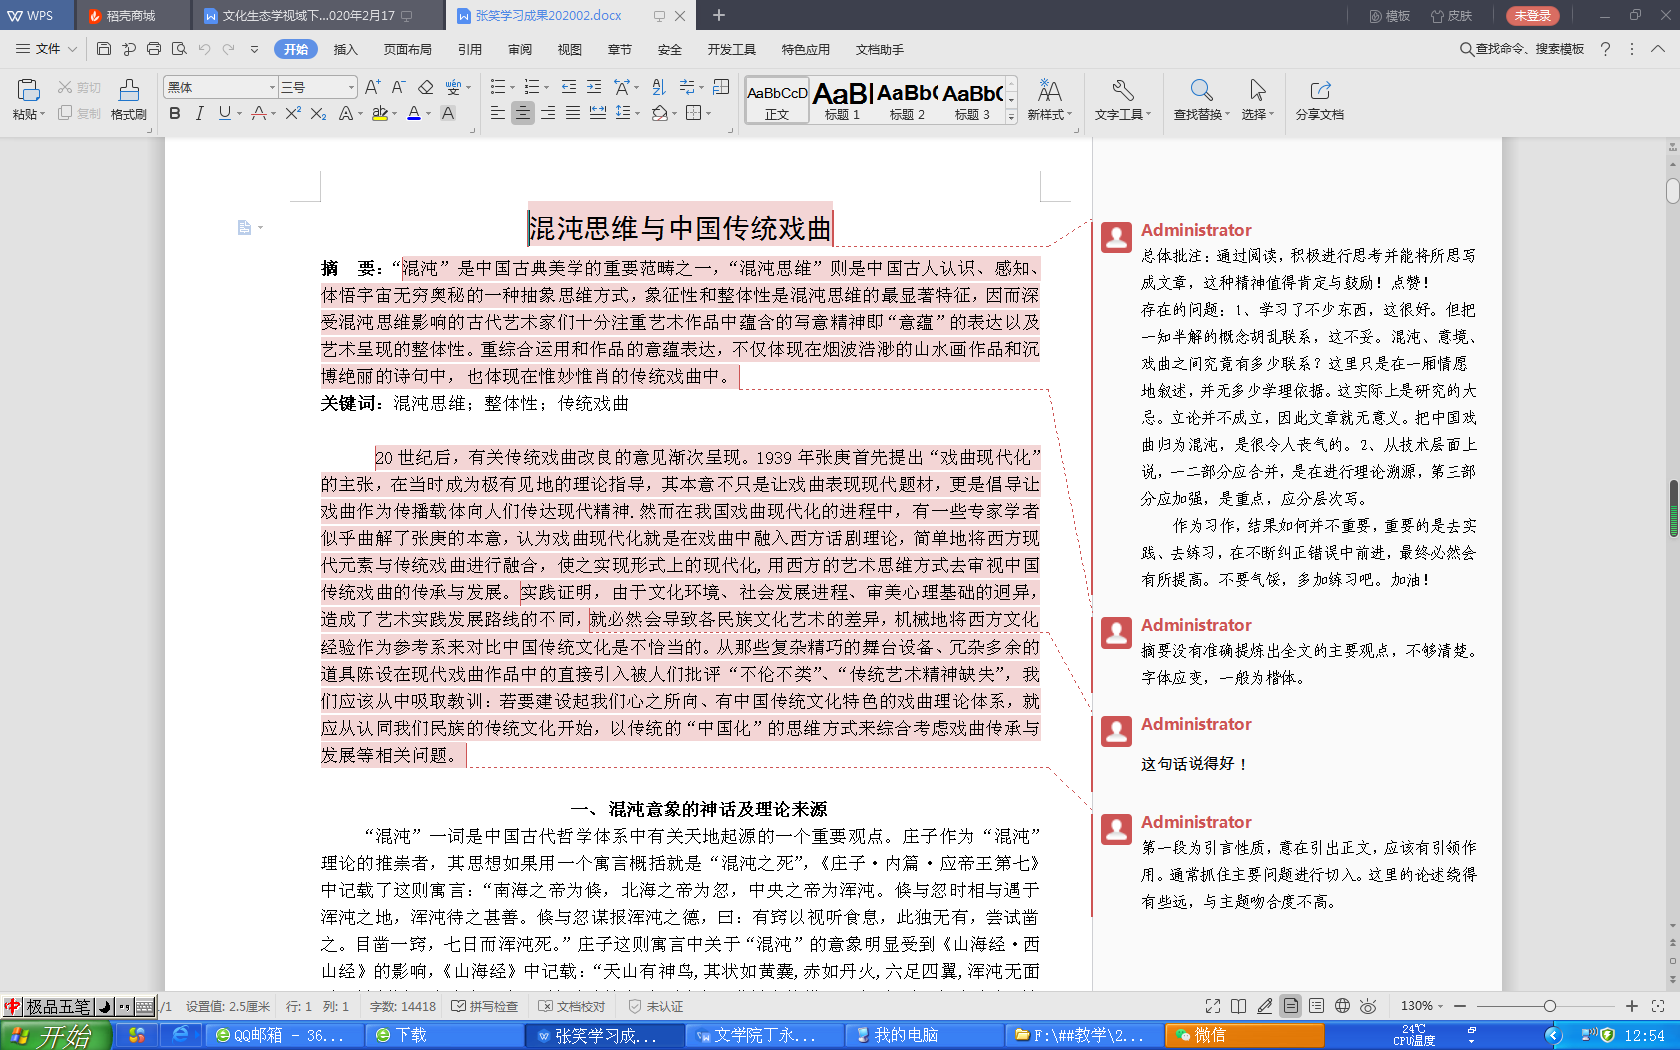Apply superscript formatting
This screenshot has height=1050, width=1680.
click(292, 113)
